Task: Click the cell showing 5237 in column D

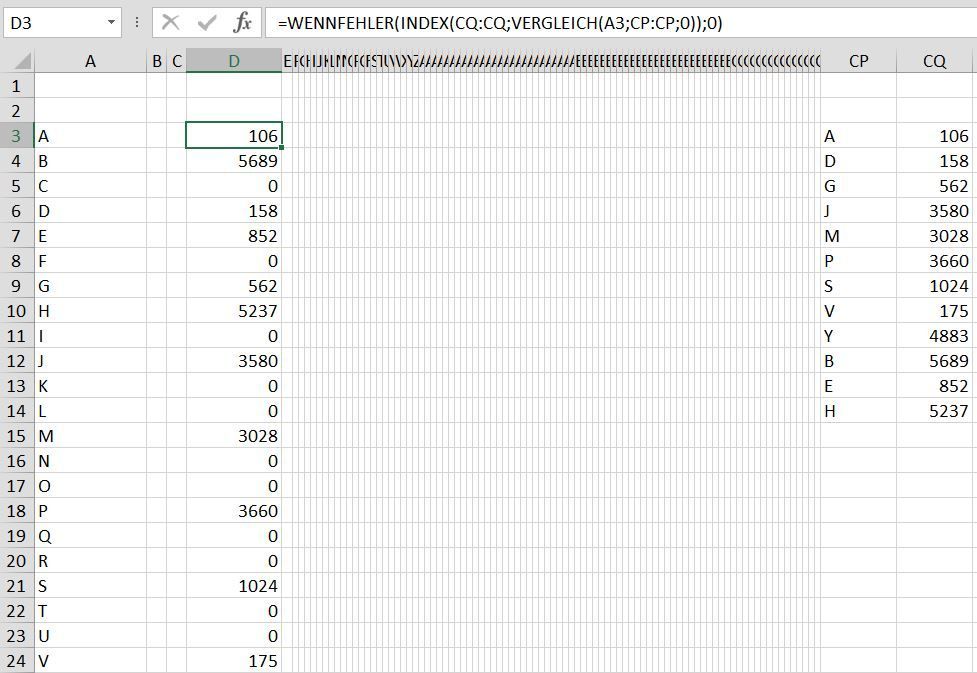Action: (233, 310)
